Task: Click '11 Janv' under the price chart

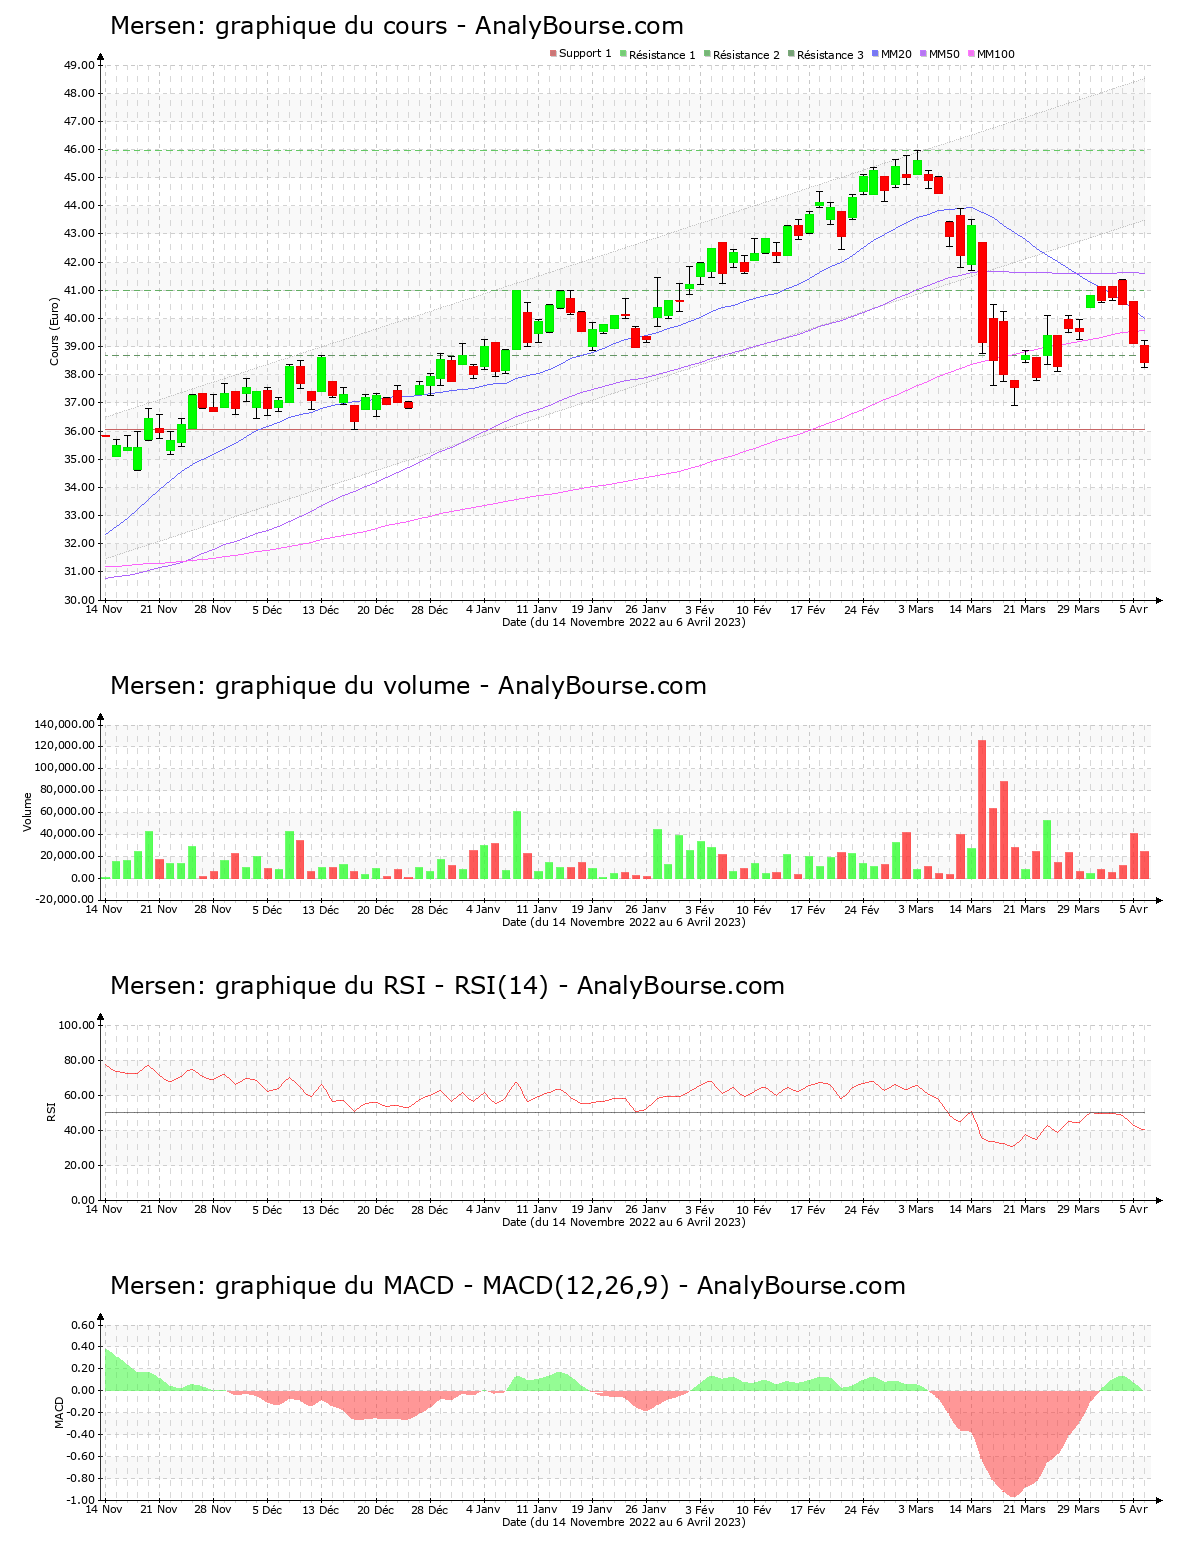Action: click(537, 609)
